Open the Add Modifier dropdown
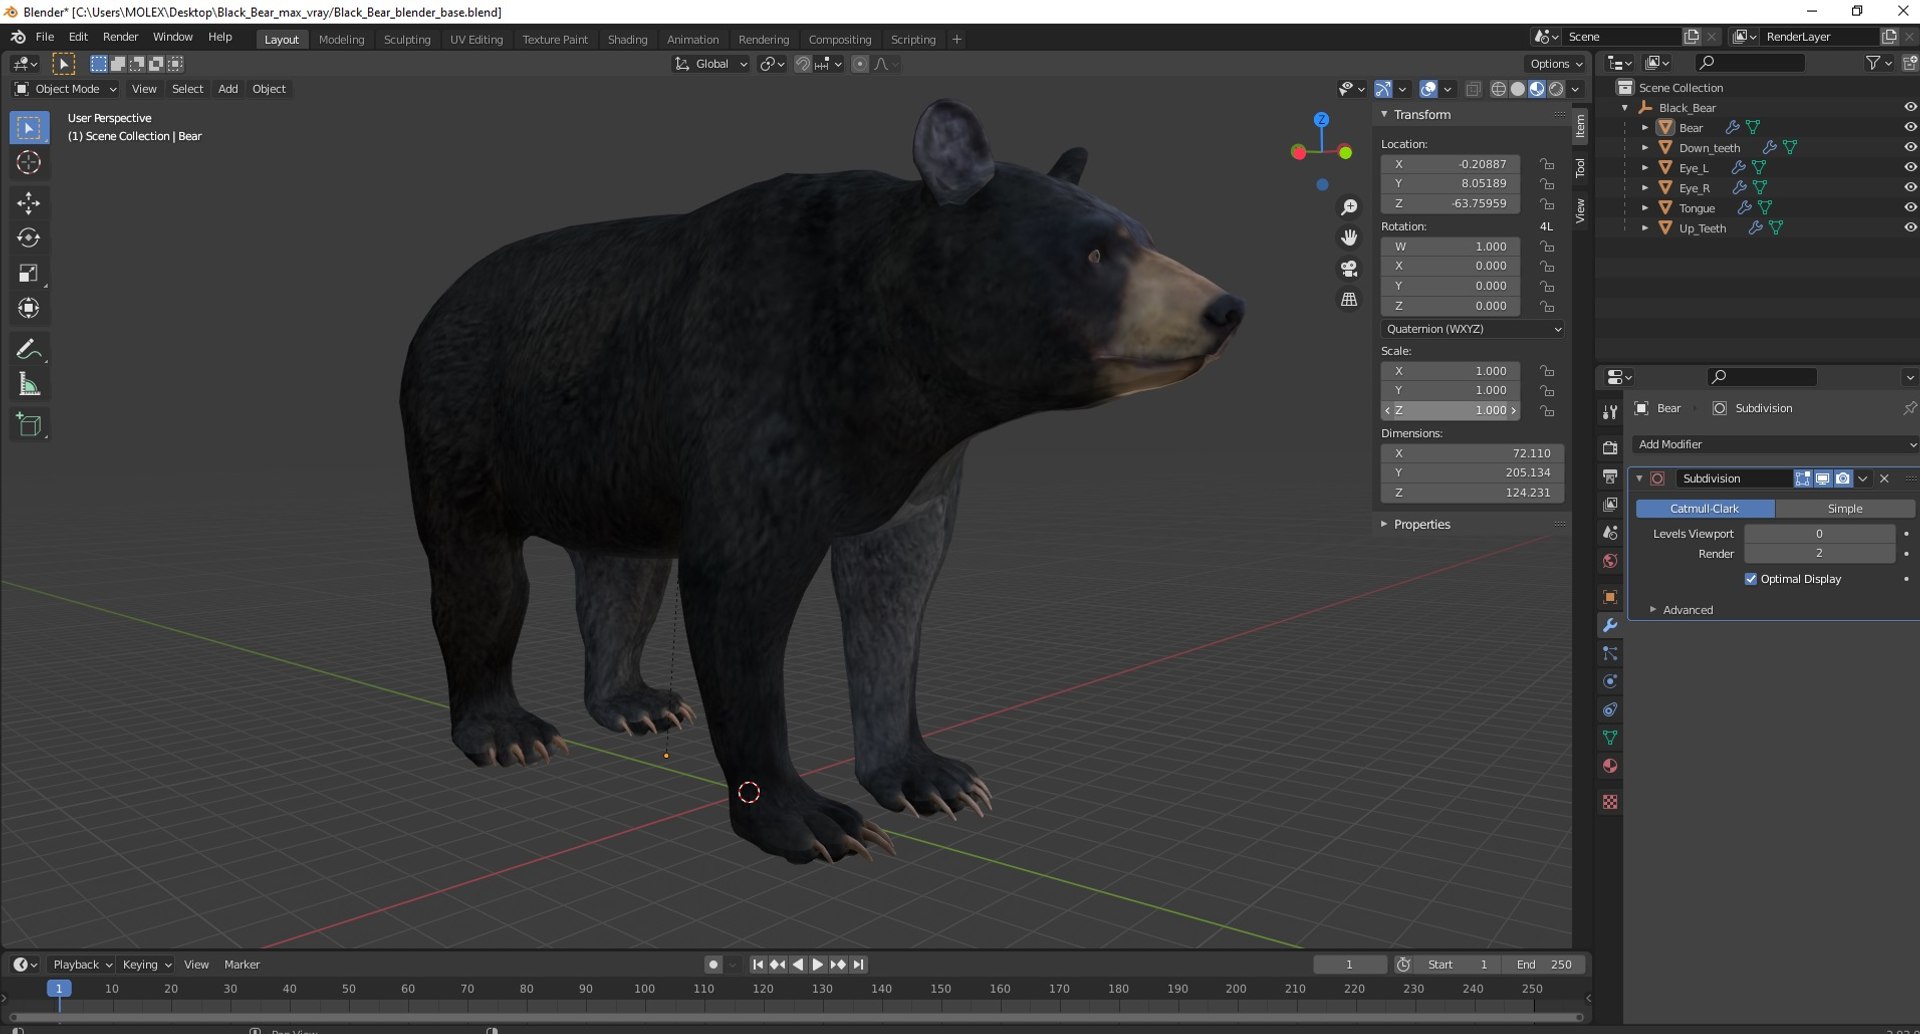Image resolution: width=1920 pixels, height=1034 pixels. [x=1775, y=444]
